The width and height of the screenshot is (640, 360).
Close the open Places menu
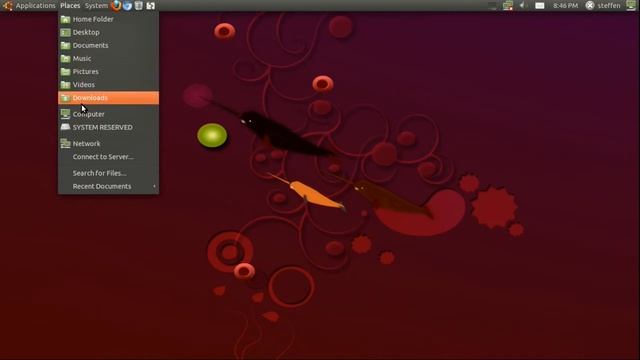coord(70,5)
